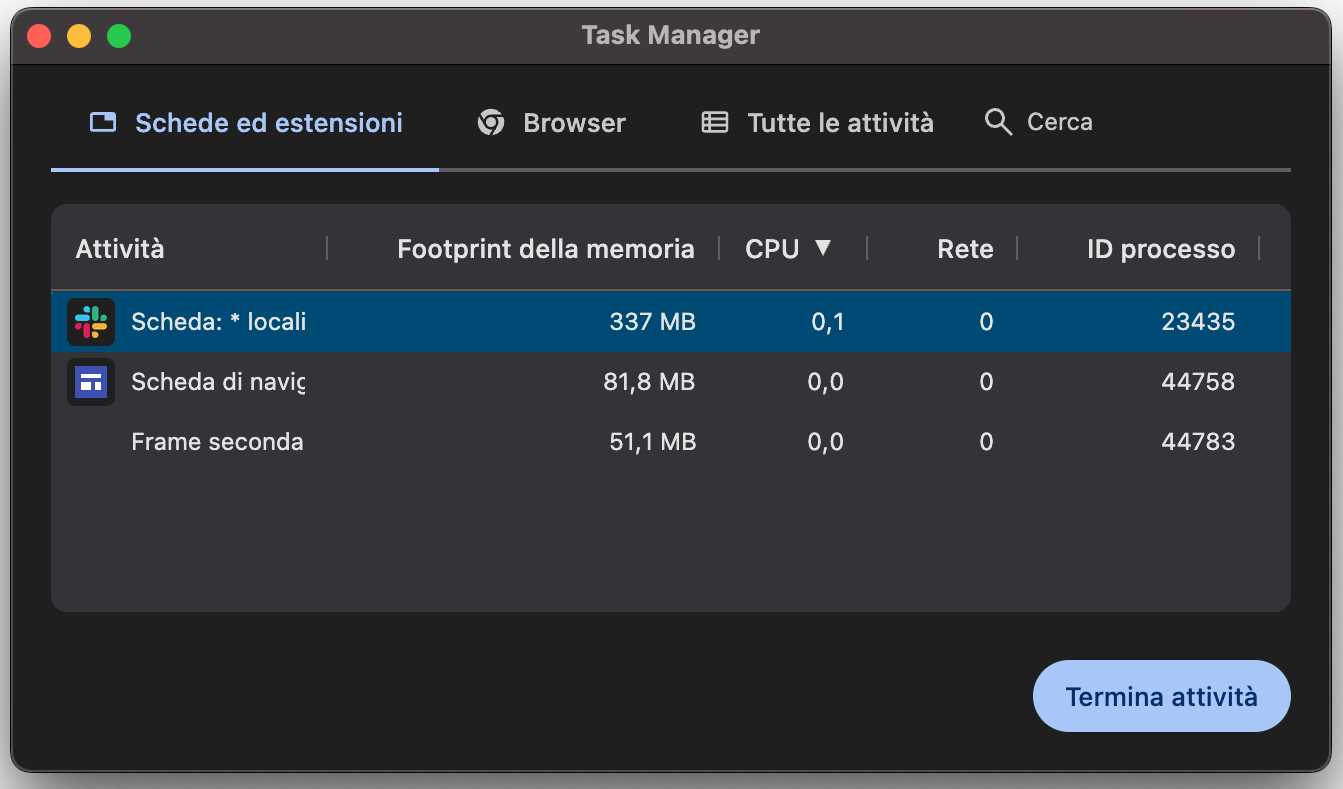Click the Schede ed estensioni panel icon
1343x789 pixels.
[102, 121]
